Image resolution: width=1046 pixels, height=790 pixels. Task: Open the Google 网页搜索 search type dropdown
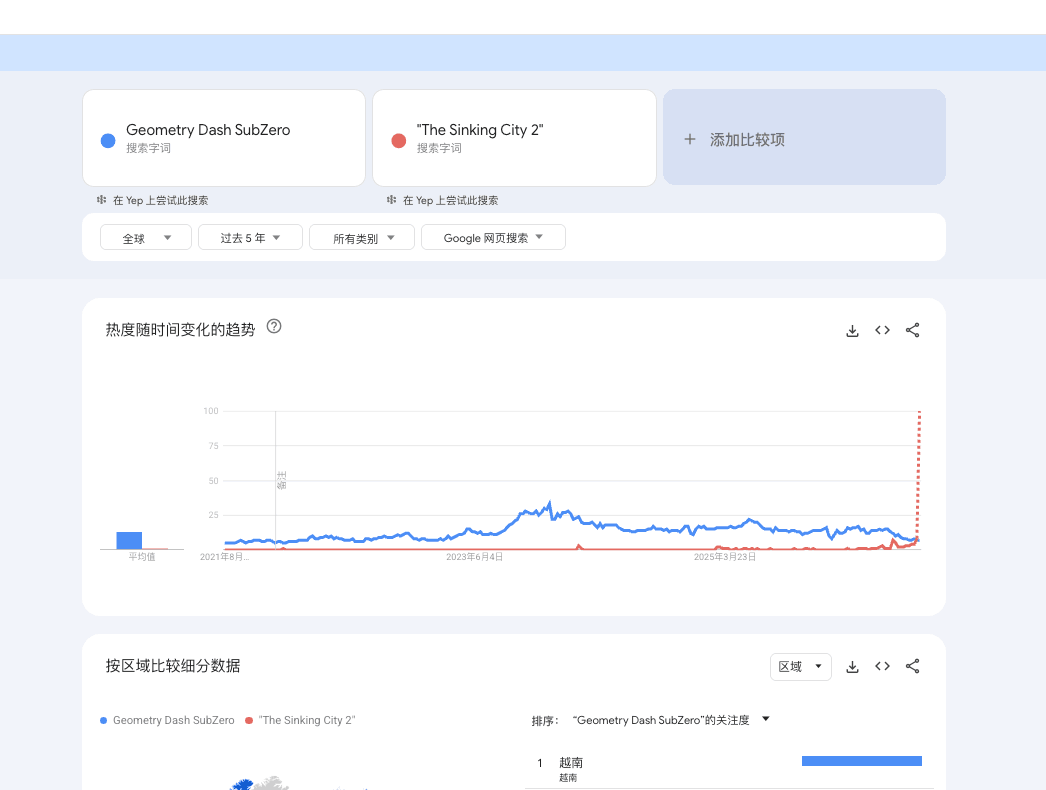[x=493, y=238]
